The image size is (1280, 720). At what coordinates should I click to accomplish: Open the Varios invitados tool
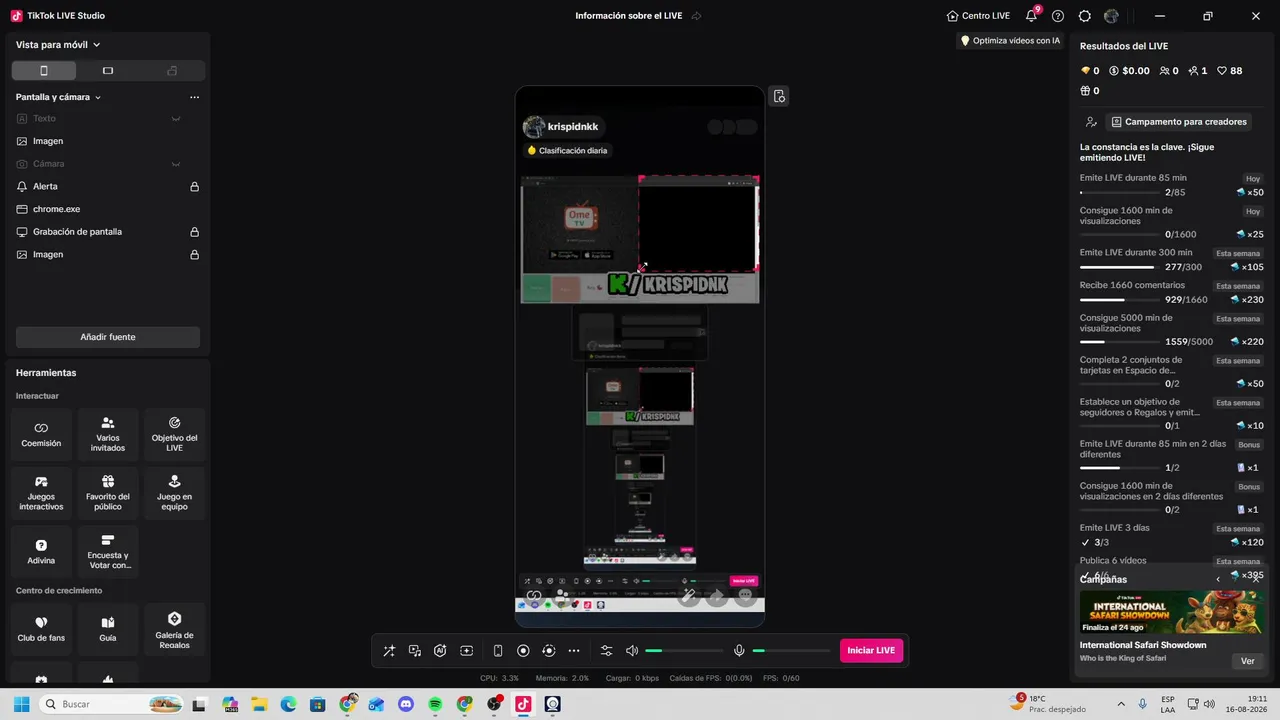(108, 435)
